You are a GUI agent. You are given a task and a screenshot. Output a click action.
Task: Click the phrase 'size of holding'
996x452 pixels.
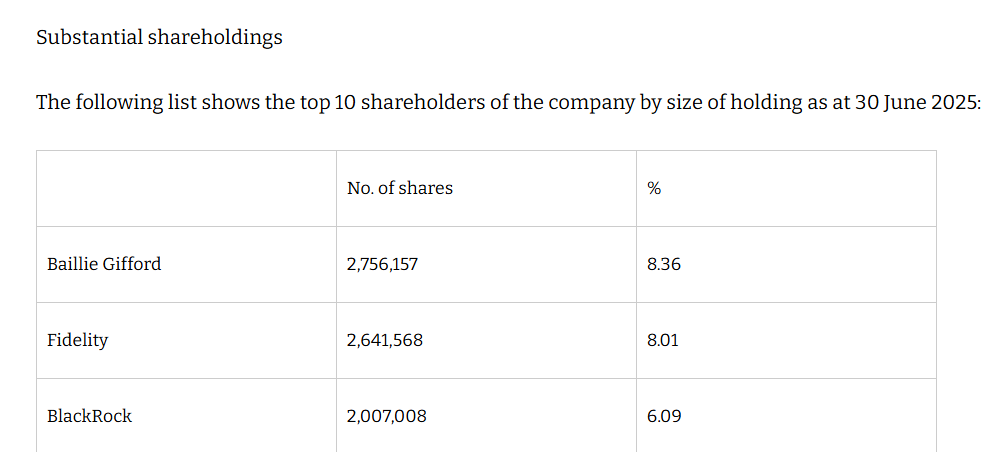point(733,102)
